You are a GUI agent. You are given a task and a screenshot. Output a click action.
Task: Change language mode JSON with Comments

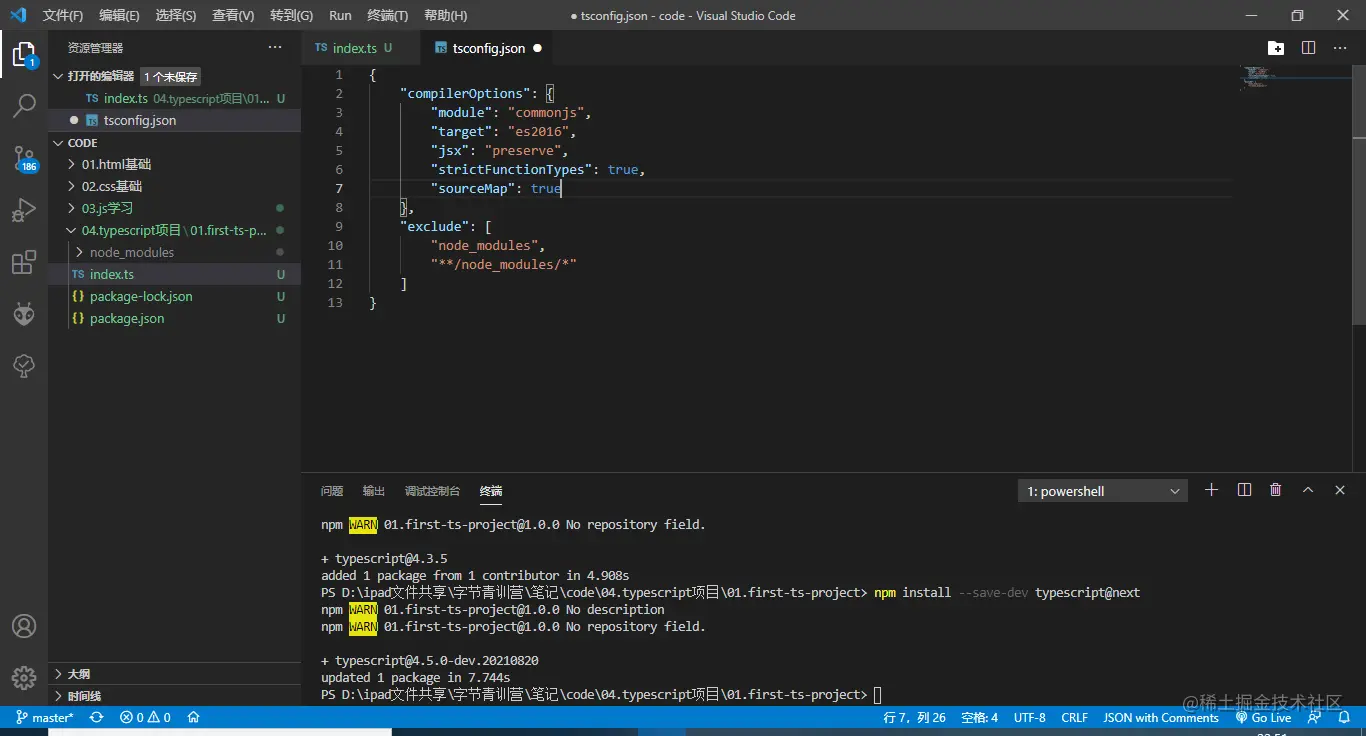pyautogui.click(x=1160, y=717)
